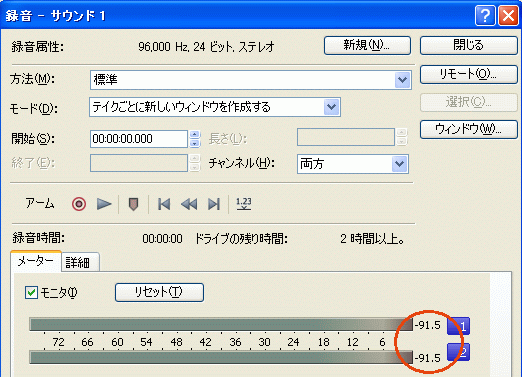
Task: Click the リモート(O)... button
Action: point(468,74)
